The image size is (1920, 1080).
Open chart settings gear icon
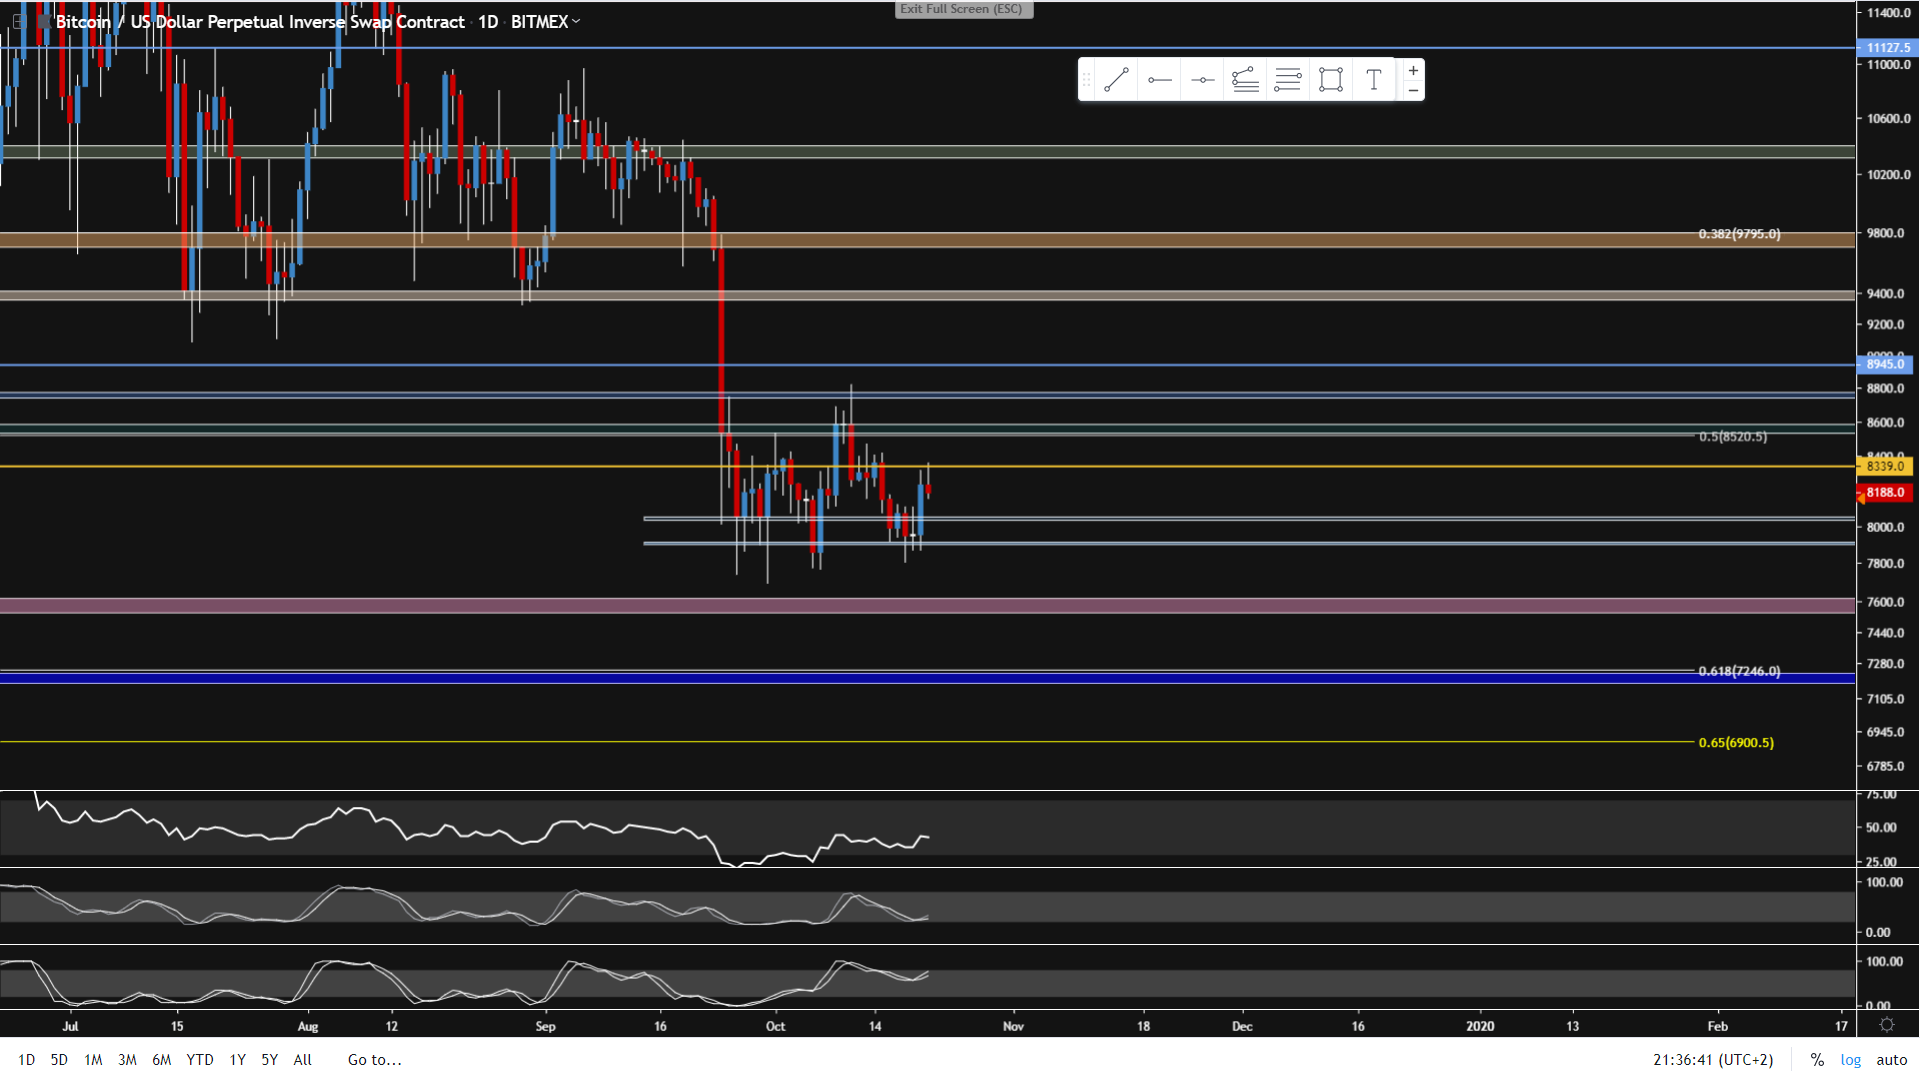(x=1886, y=1025)
